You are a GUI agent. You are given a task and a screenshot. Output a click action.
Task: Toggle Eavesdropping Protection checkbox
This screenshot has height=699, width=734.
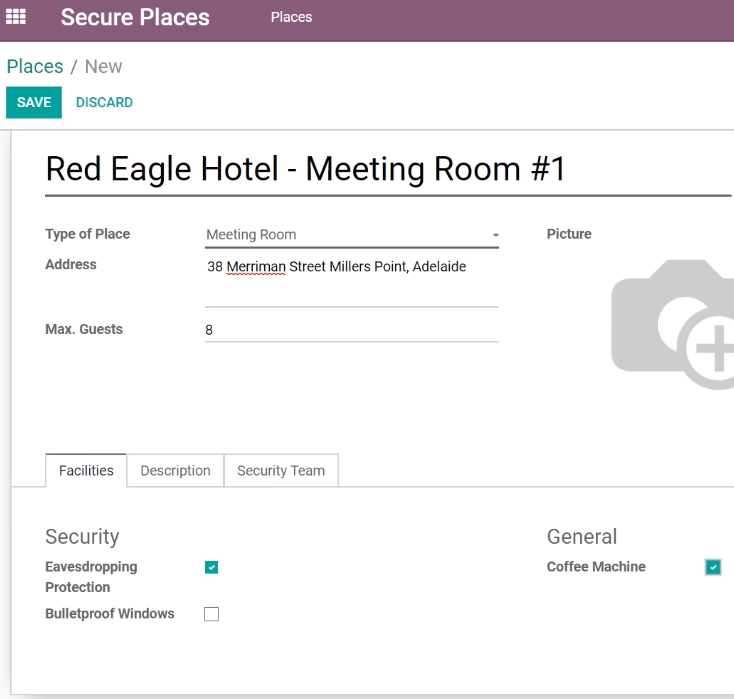tap(212, 567)
